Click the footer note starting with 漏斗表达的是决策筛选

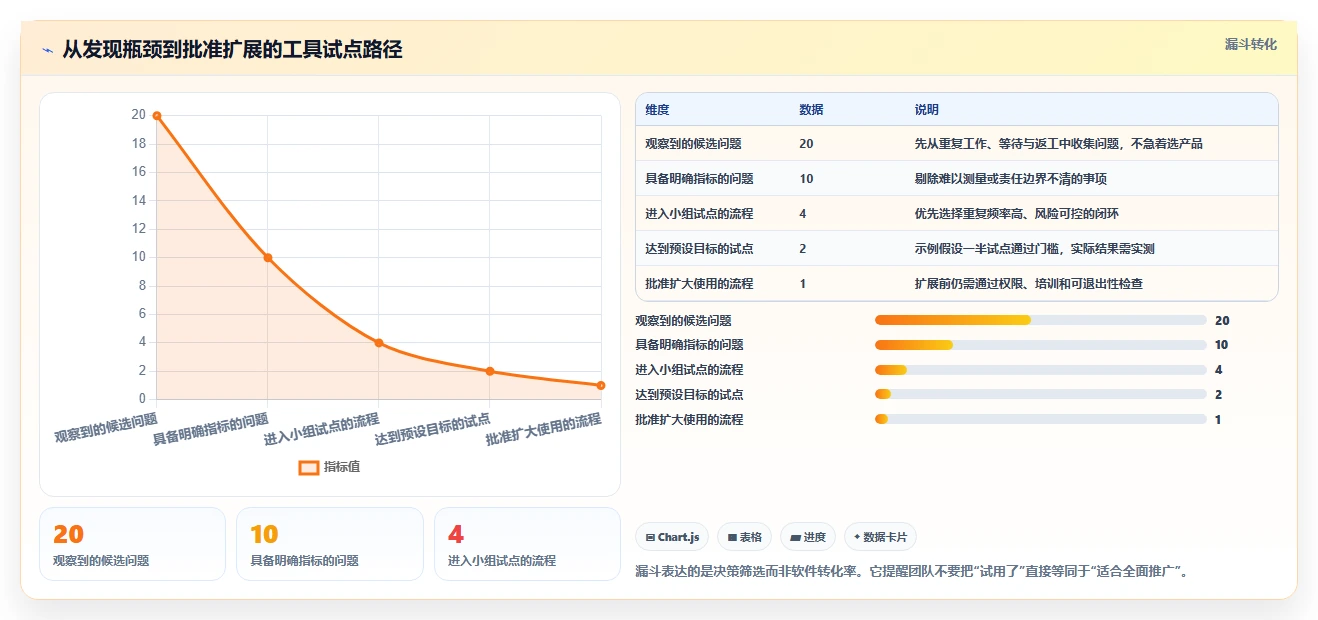pos(914,571)
